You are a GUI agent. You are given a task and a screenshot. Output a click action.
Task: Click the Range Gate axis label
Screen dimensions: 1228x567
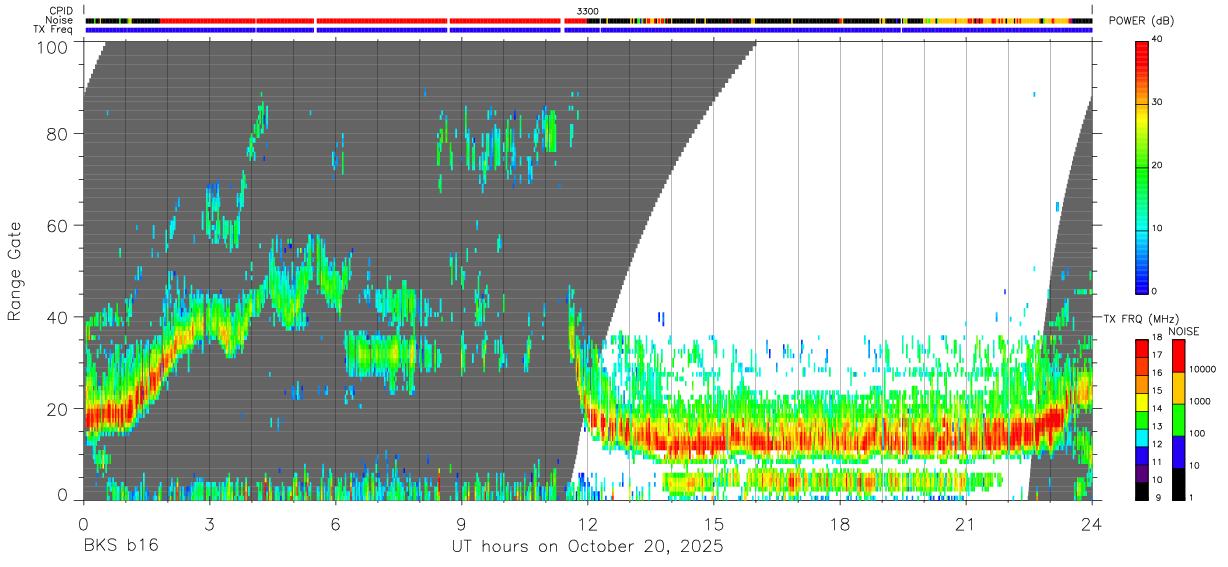(x=15, y=271)
